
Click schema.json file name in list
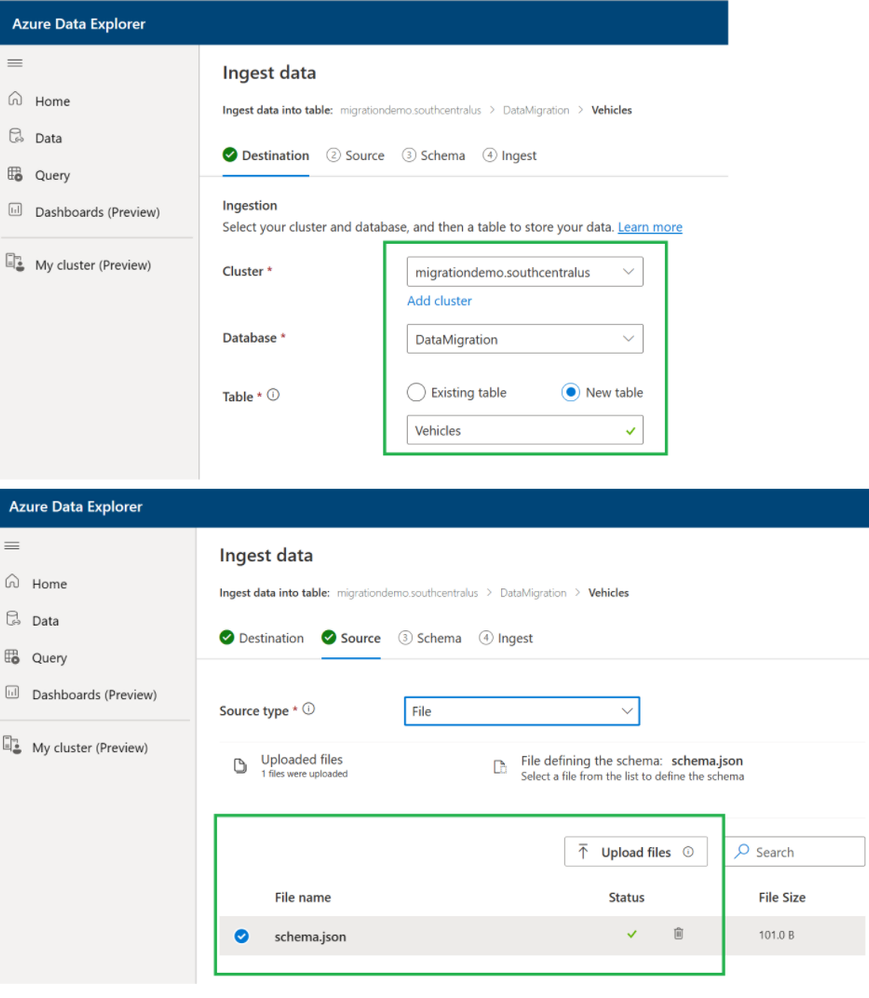(x=310, y=936)
